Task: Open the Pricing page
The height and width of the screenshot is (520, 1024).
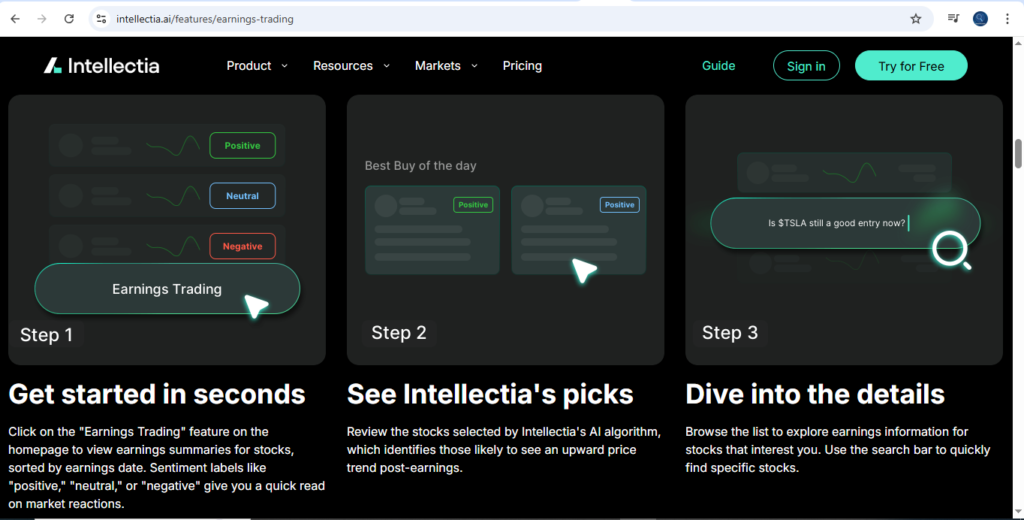Action: click(x=522, y=65)
